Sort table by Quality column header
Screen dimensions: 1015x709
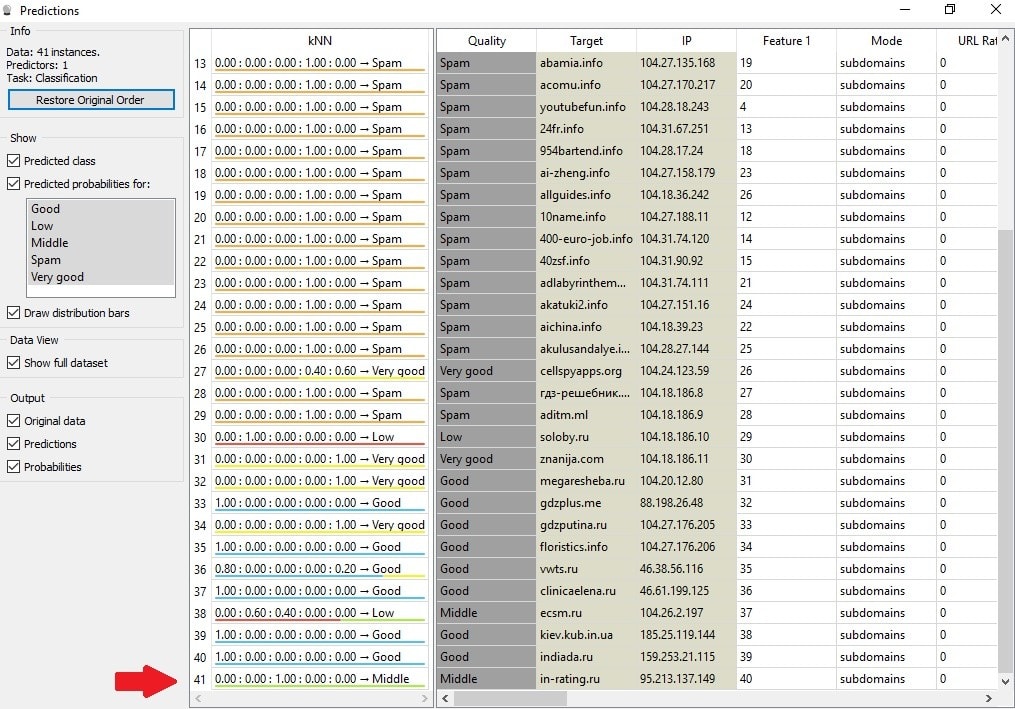click(486, 41)
